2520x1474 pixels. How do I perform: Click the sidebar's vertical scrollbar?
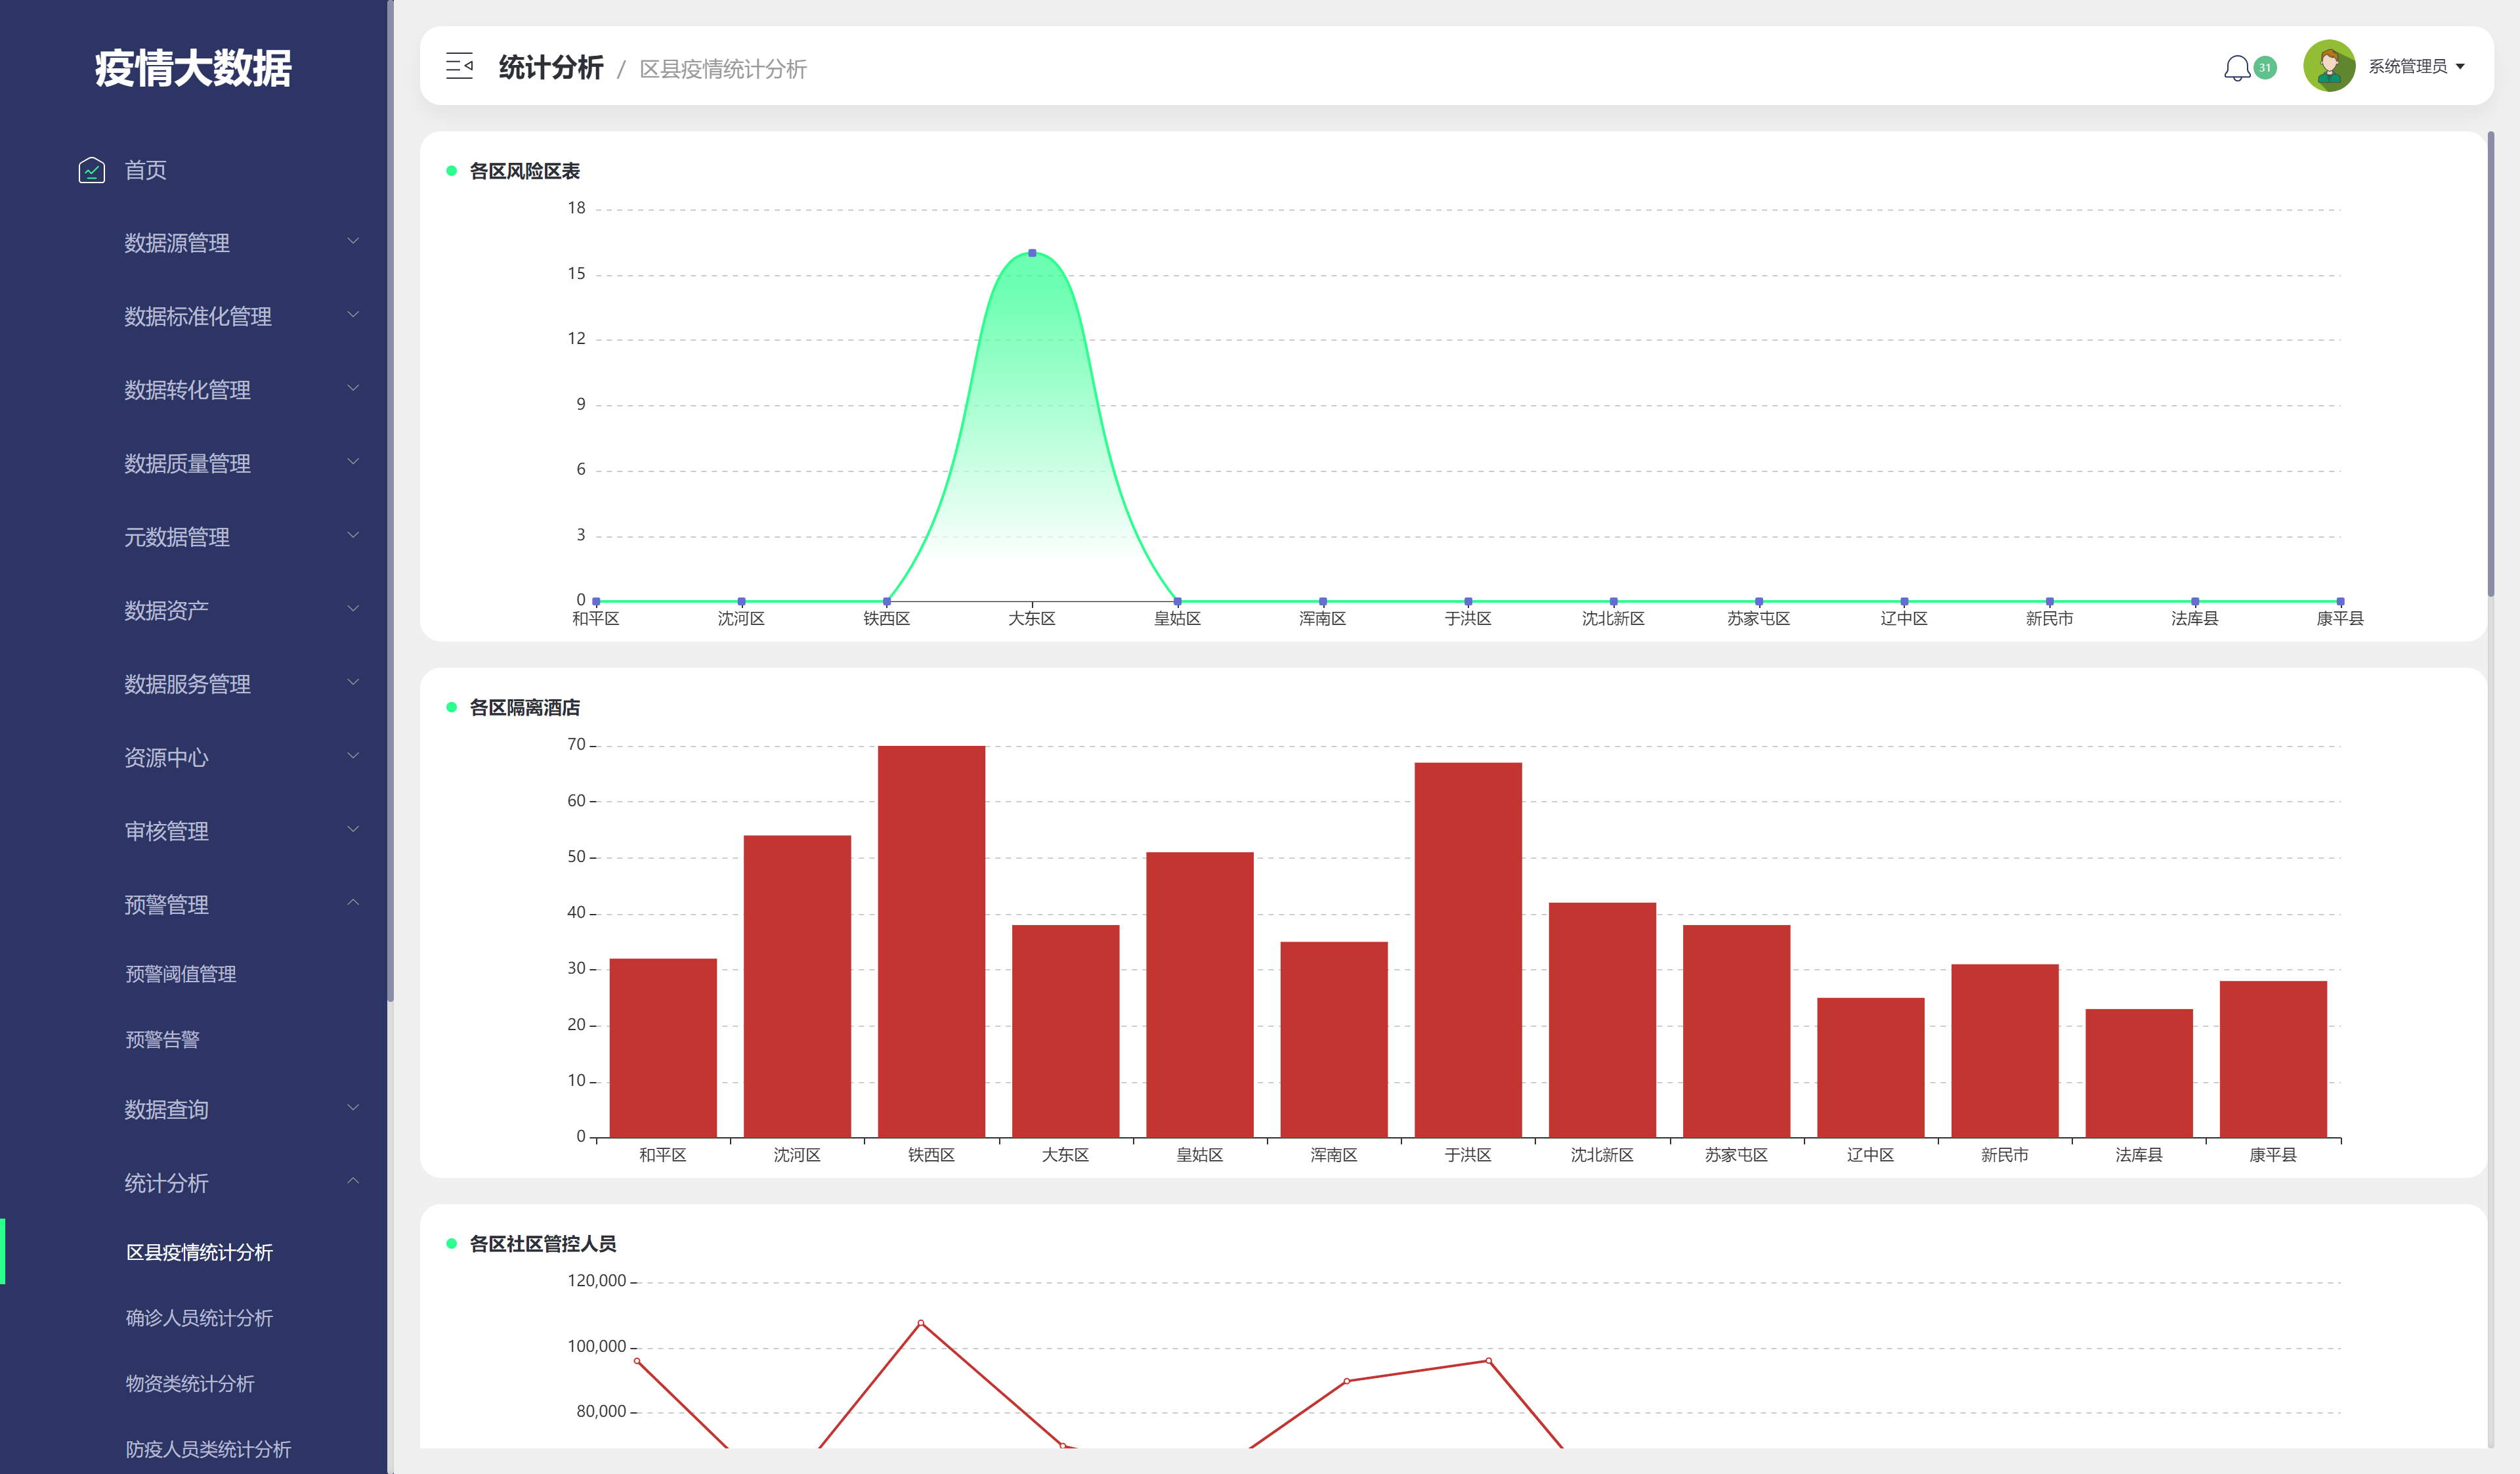(391, 500)
